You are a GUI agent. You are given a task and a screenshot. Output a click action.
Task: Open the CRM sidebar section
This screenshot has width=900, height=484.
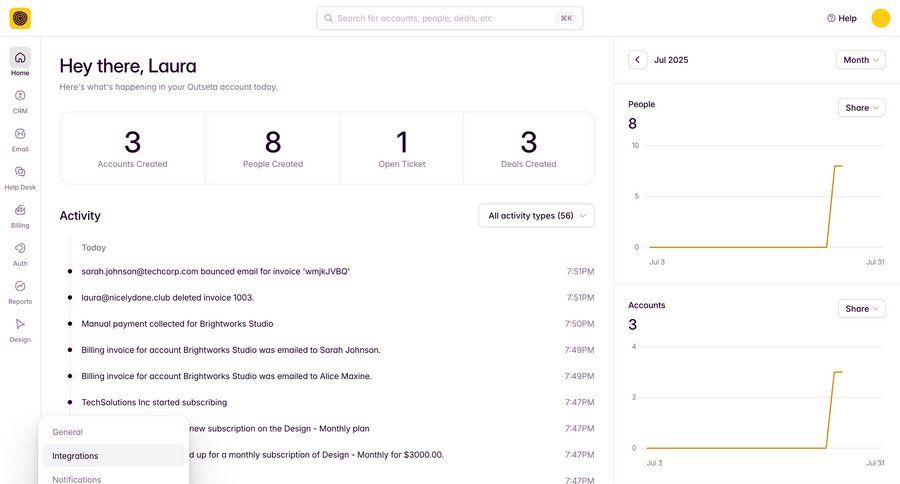(20, 102)
